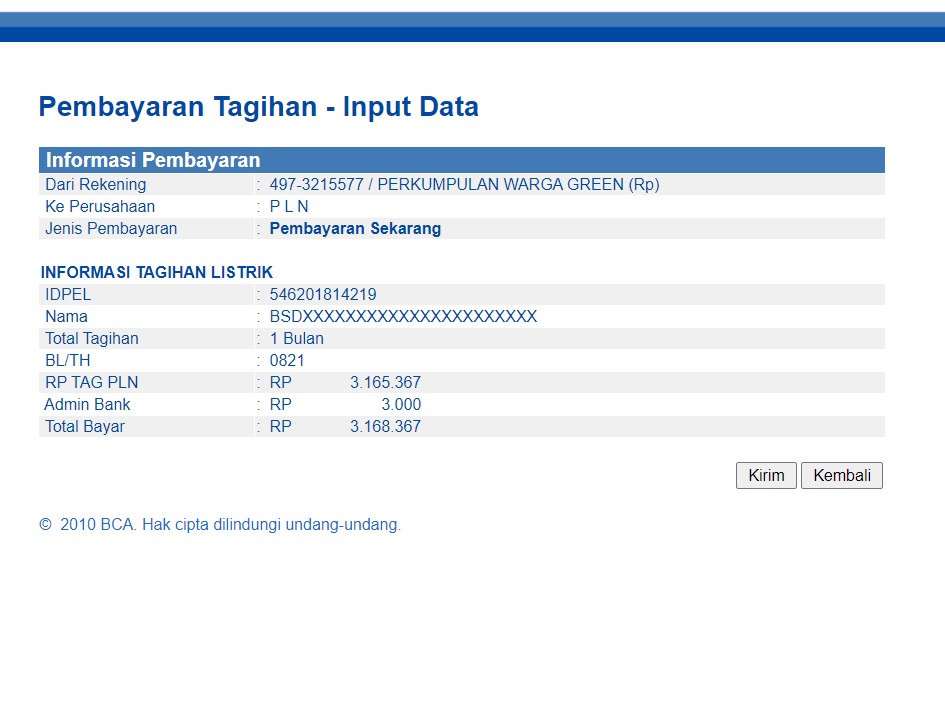Select the Total Bayar amount 3.168.367
The image size is (945, 709).
pos(385,427)
